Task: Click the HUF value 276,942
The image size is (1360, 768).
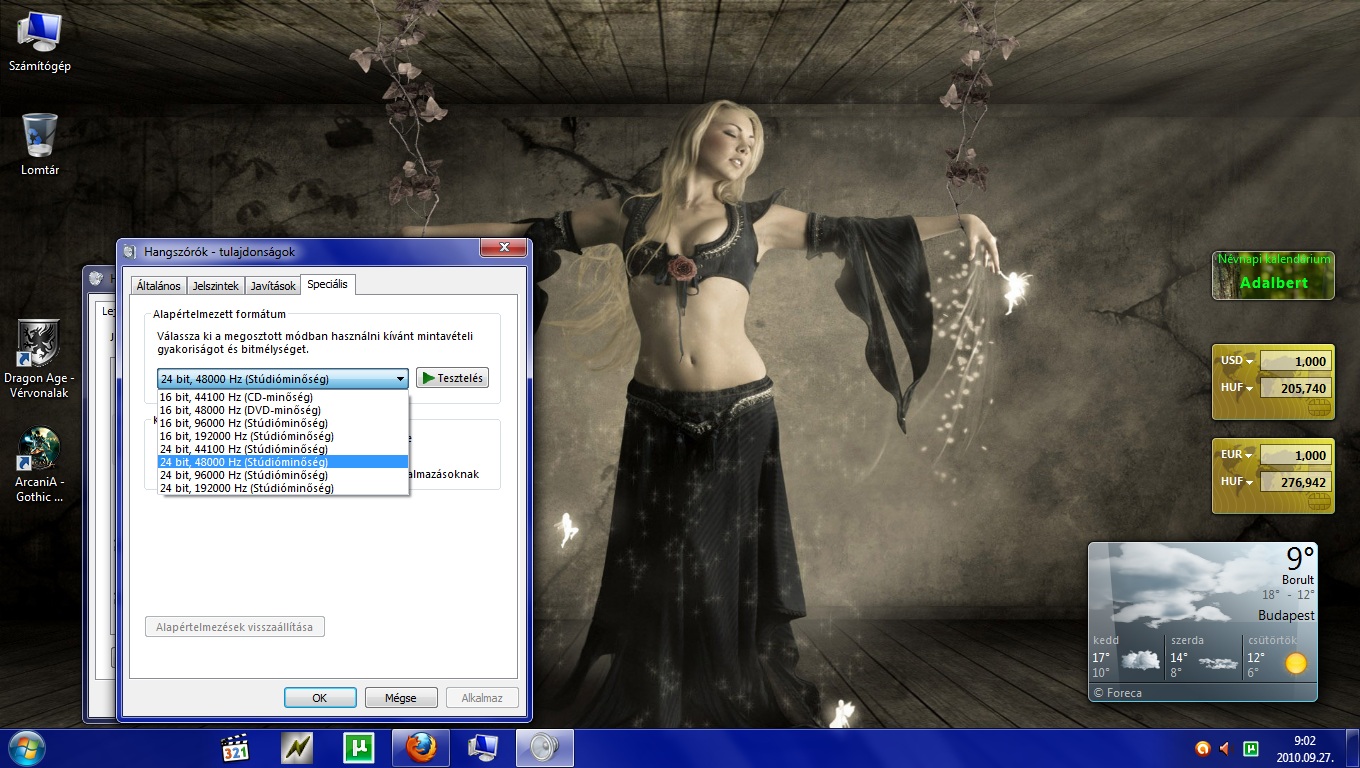Action: pyautogui.click(x=1295, y=482)
